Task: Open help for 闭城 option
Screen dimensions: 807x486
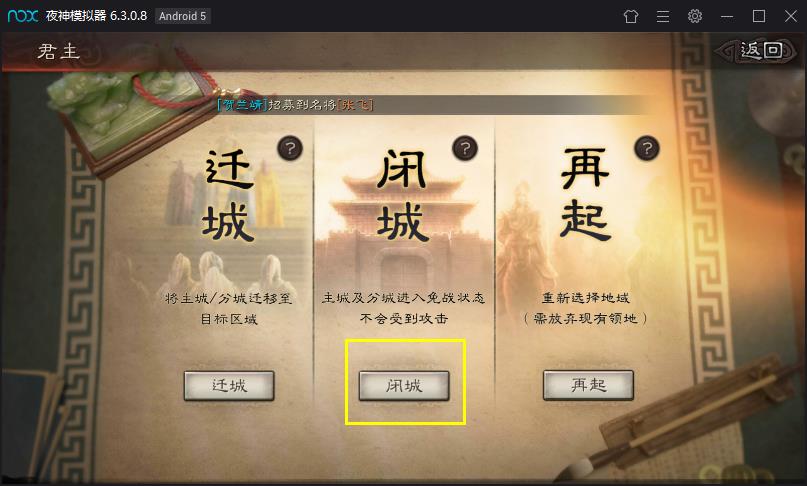Action: click(465, 149)
